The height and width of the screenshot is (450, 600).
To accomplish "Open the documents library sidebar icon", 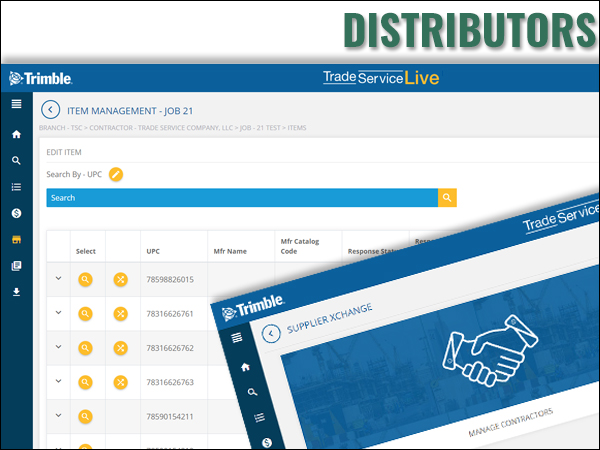I will coord(16,266).
